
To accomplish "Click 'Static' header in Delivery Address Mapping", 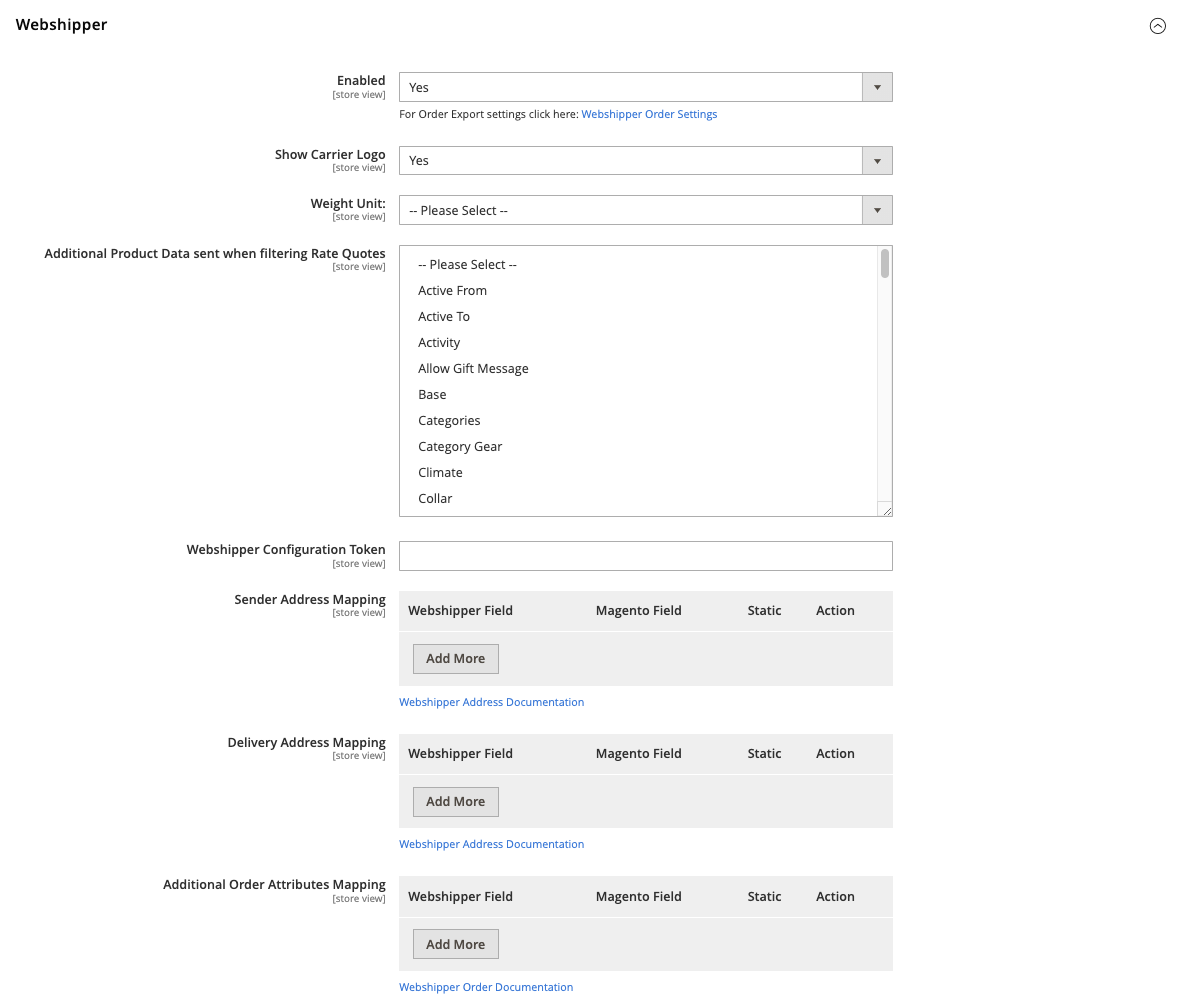I will 764,754.
